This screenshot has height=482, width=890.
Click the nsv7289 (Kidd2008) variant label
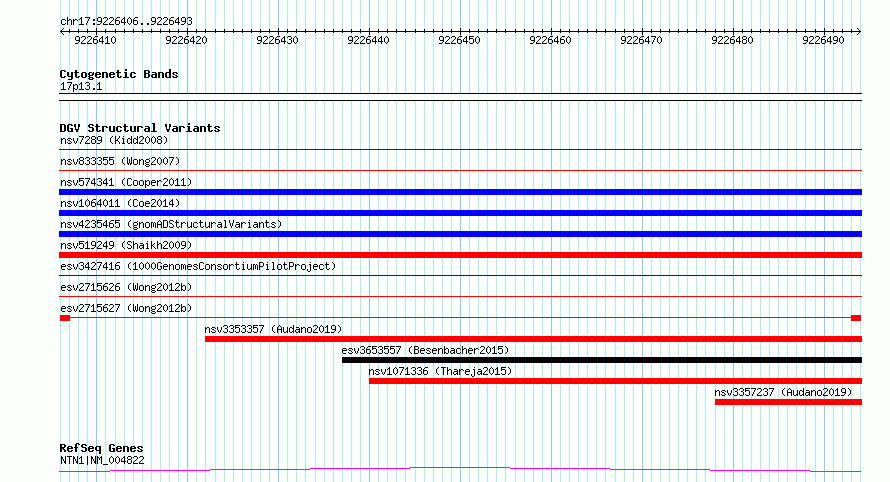[114, 140]
